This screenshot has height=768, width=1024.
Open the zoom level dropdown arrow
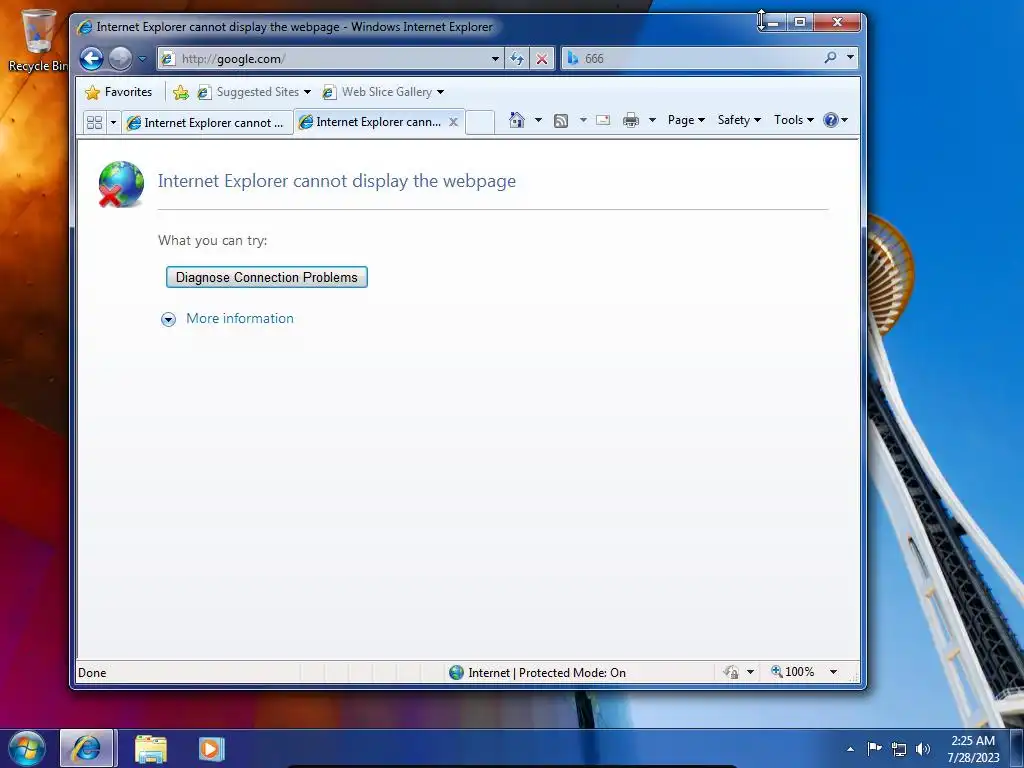tap(833, 672)
